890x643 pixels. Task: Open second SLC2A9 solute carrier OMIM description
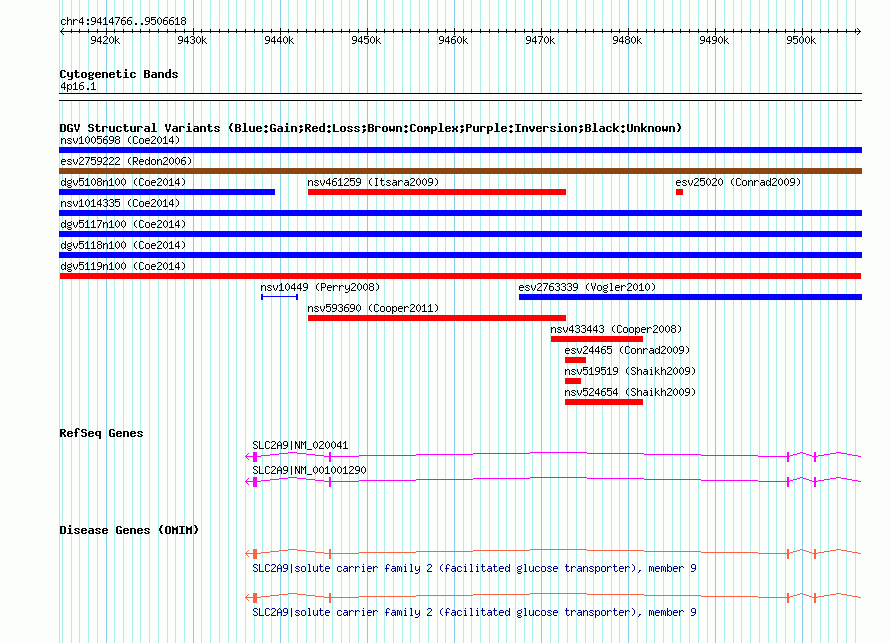point(474,612)
